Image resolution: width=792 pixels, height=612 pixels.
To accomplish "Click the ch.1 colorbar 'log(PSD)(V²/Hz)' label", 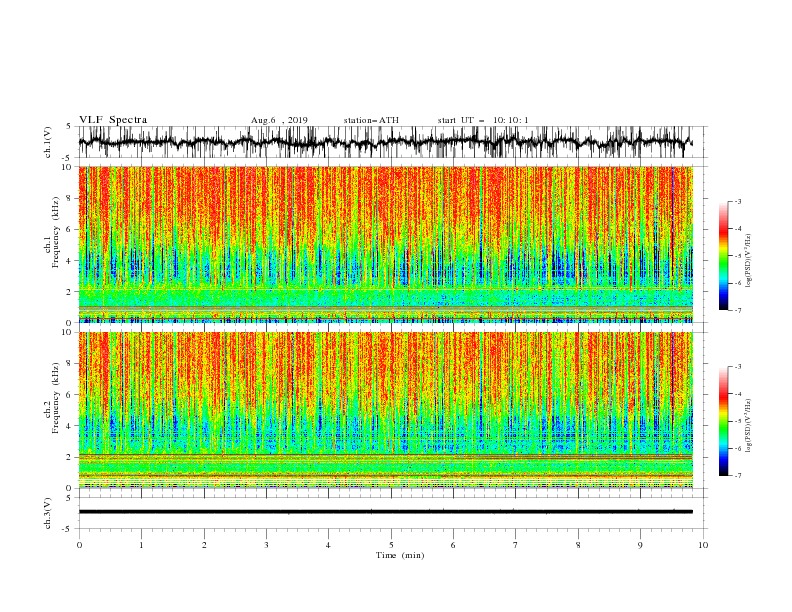I will 749,261.
